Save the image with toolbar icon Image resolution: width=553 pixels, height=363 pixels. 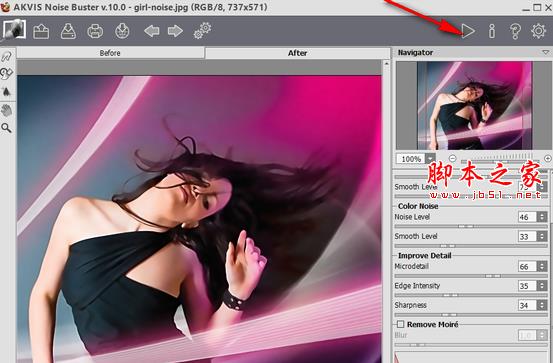point(68,31)
